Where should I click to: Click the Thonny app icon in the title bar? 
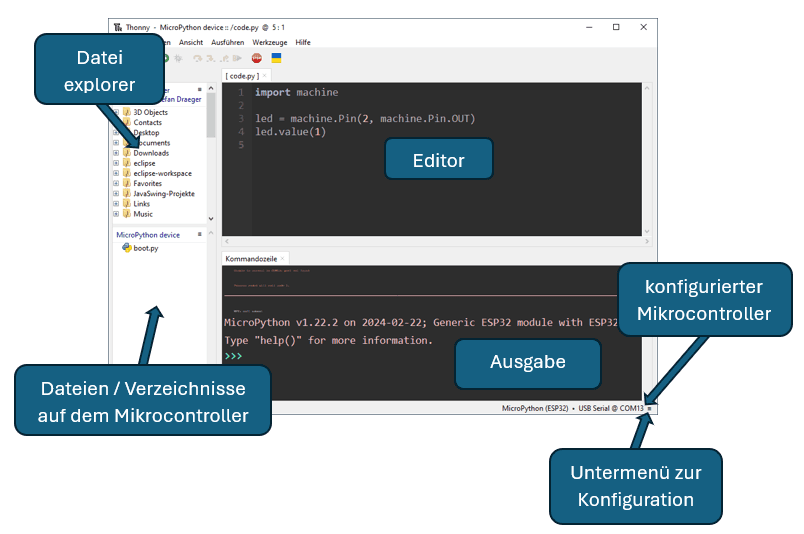coord(117,27)
